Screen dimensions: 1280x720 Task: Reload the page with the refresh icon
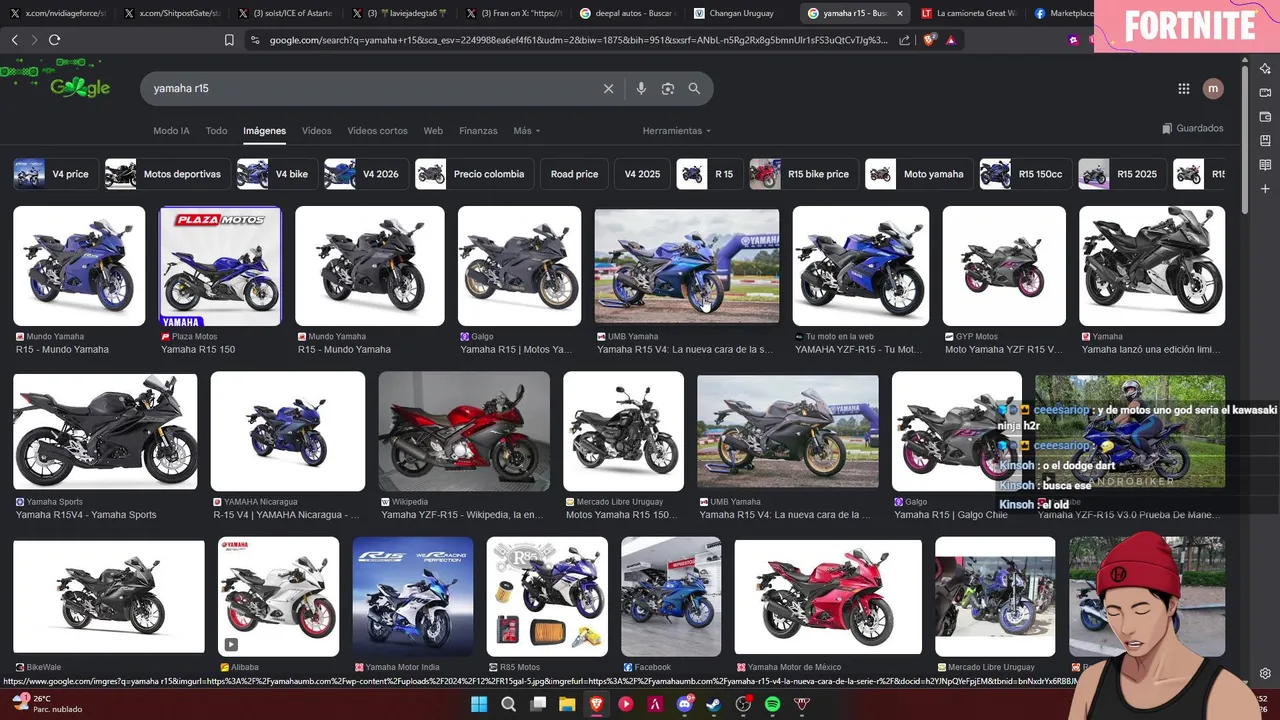click(x=54, y=40)
